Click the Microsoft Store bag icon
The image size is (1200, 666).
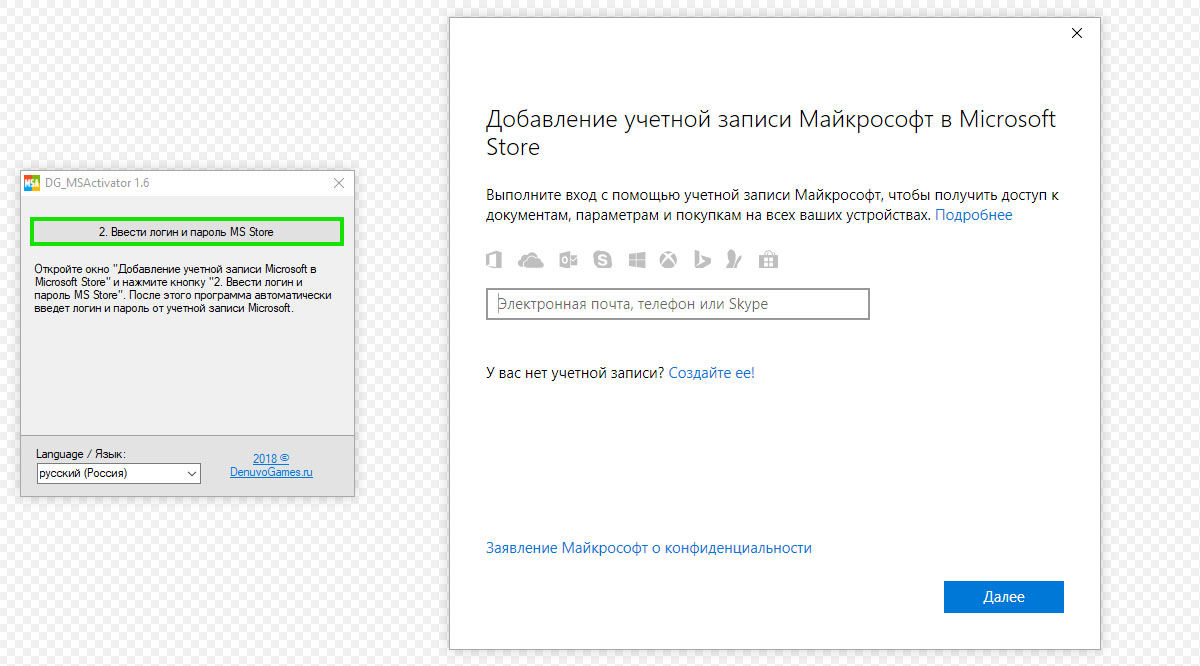[768, 260]
